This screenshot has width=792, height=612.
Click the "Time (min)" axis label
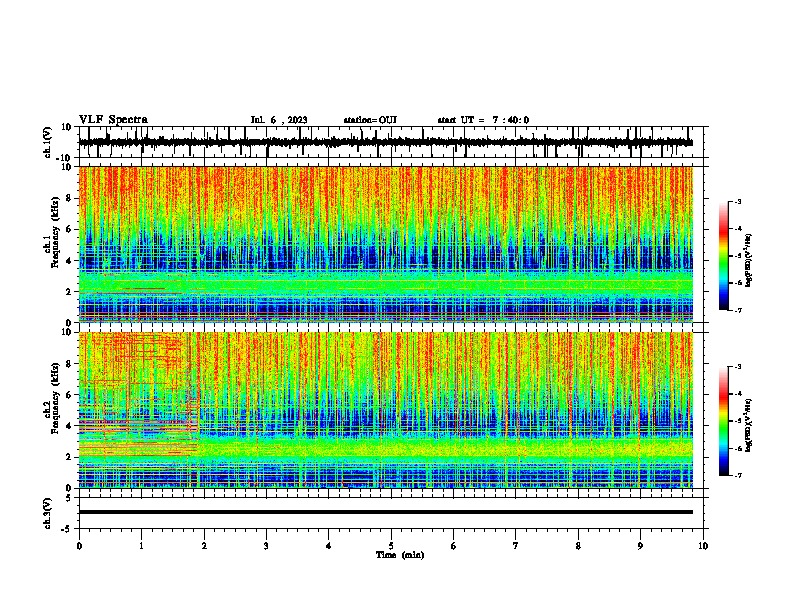[400, 555]
